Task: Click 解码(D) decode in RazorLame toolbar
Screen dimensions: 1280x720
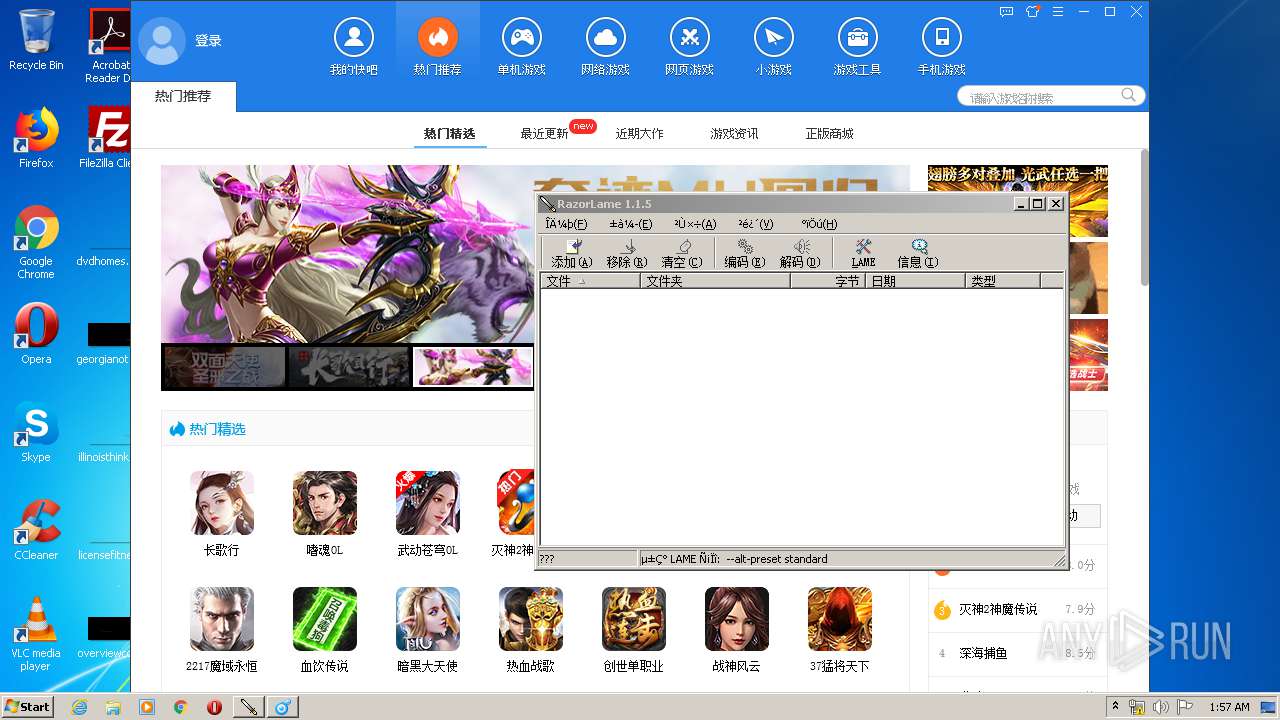Action: (x=800, y=254)
